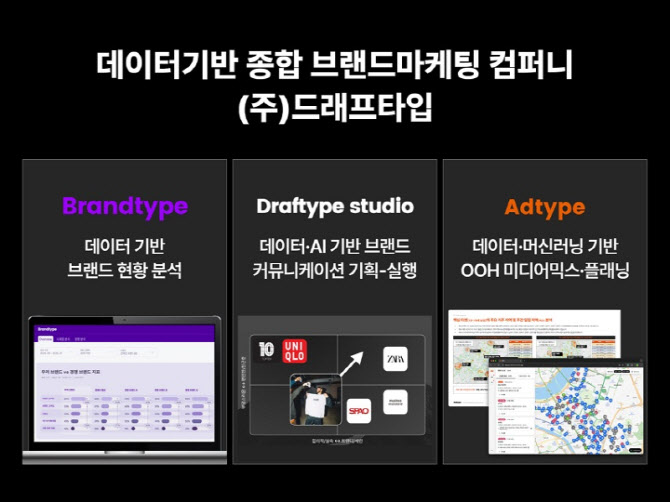Click the main title text 데이터기반 종합 브랜드마케팅 컴퍼니
The image size is (670, 502).
pos(335,64)
